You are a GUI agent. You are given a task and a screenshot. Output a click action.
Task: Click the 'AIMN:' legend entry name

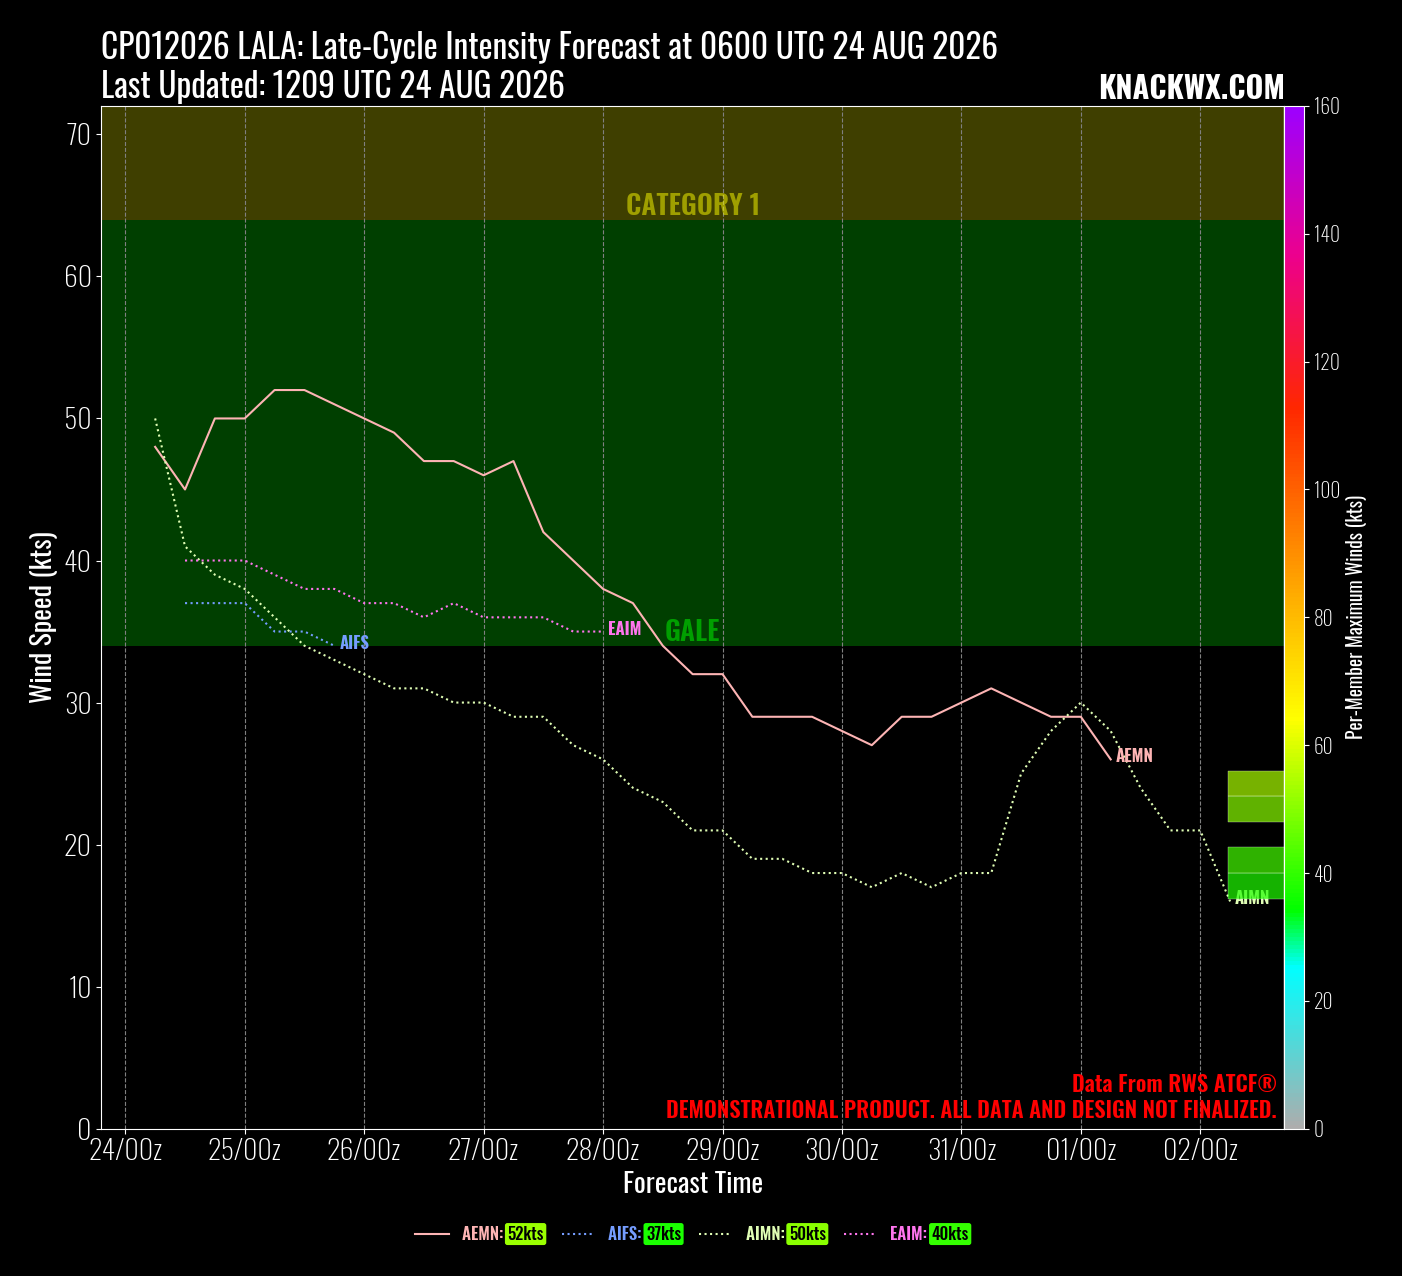pyautogui.click(x=765, y=1234)
